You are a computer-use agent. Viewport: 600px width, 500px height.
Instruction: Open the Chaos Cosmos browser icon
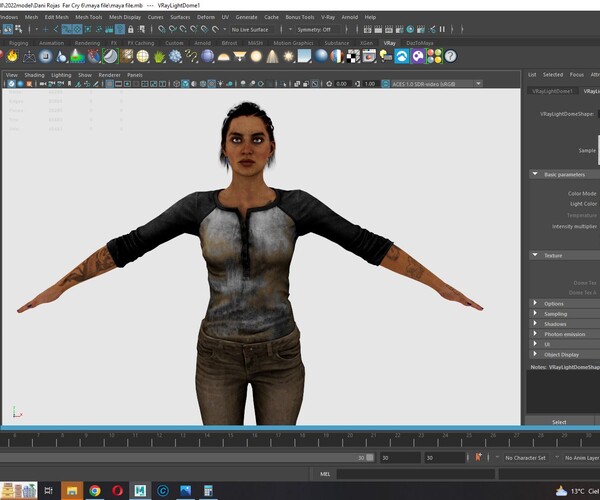click(x=402, y=56)
